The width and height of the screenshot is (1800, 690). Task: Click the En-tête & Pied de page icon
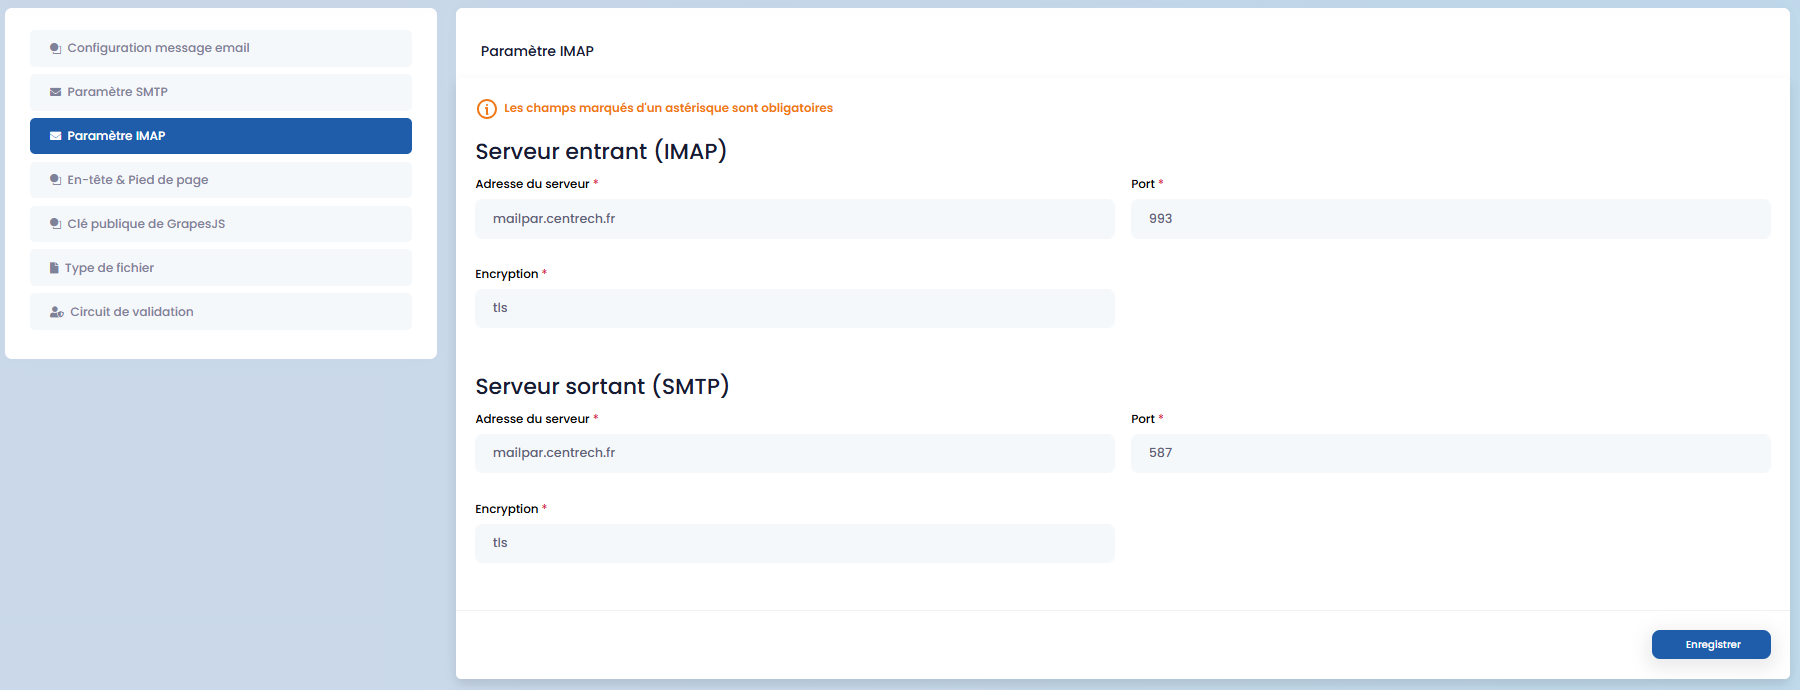pyautogui.click(x=56, y=180)
